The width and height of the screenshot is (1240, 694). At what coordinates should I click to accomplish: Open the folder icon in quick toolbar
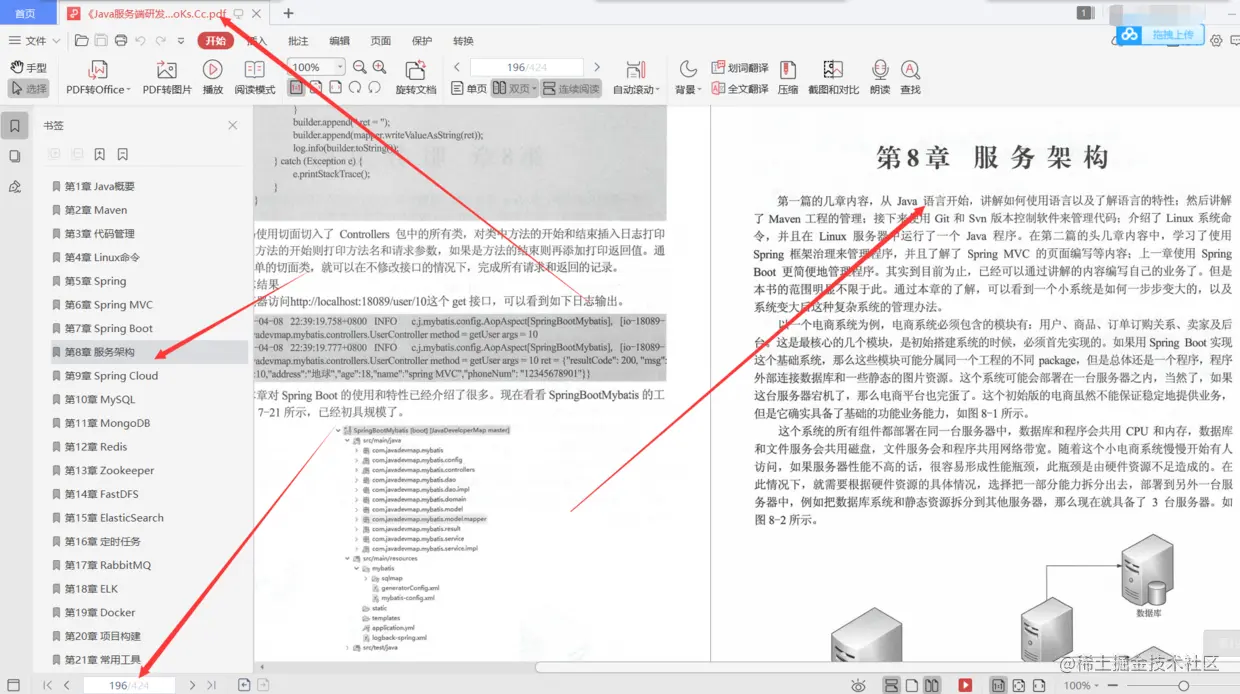[82, 41]
